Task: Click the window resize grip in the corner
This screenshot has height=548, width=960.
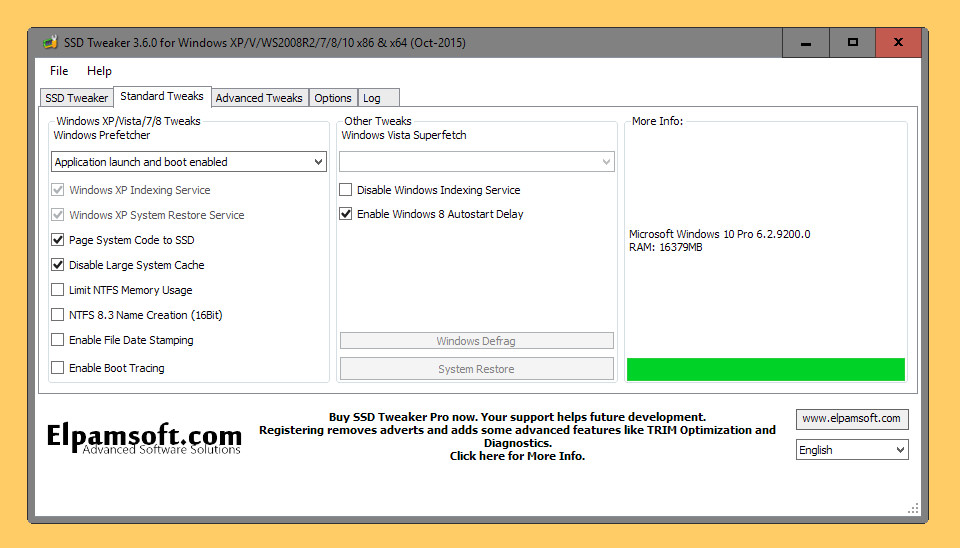Action: (x=913, y=509)
